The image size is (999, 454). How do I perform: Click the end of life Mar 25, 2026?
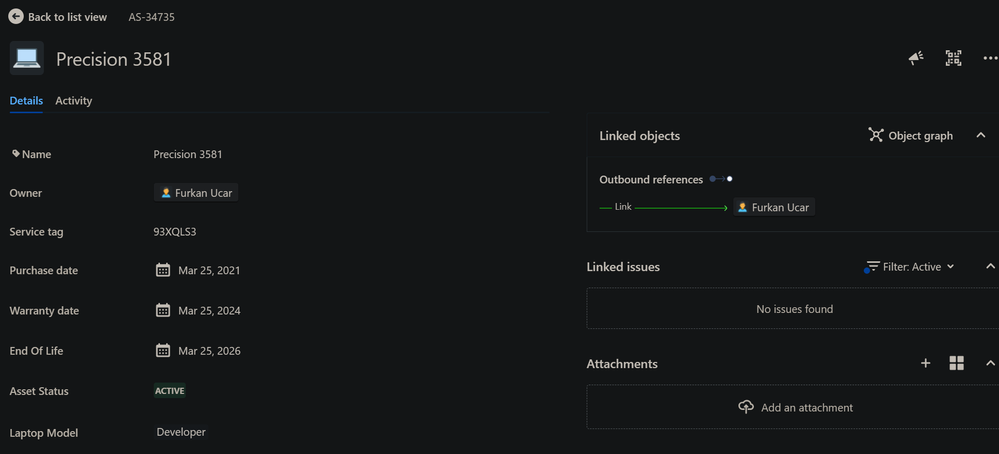pos(210,351)
